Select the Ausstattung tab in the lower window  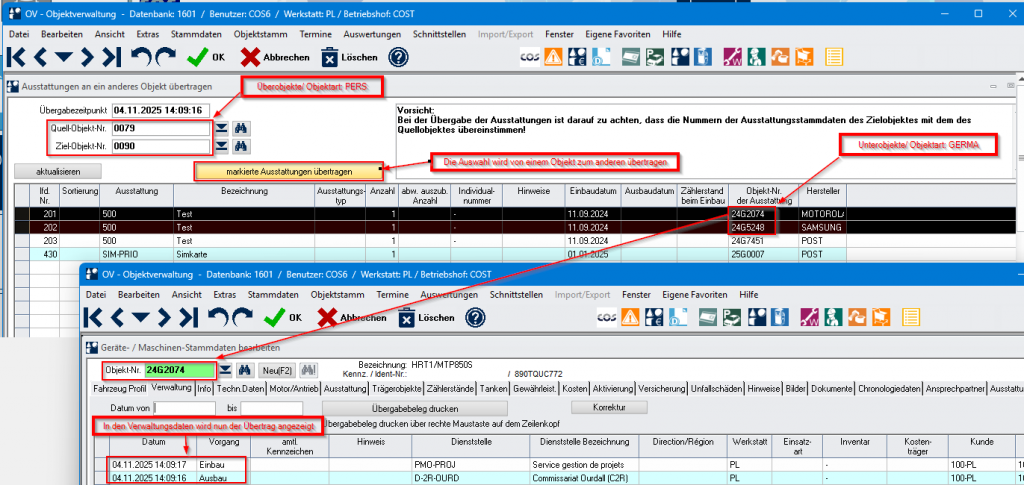coord(346,388)
